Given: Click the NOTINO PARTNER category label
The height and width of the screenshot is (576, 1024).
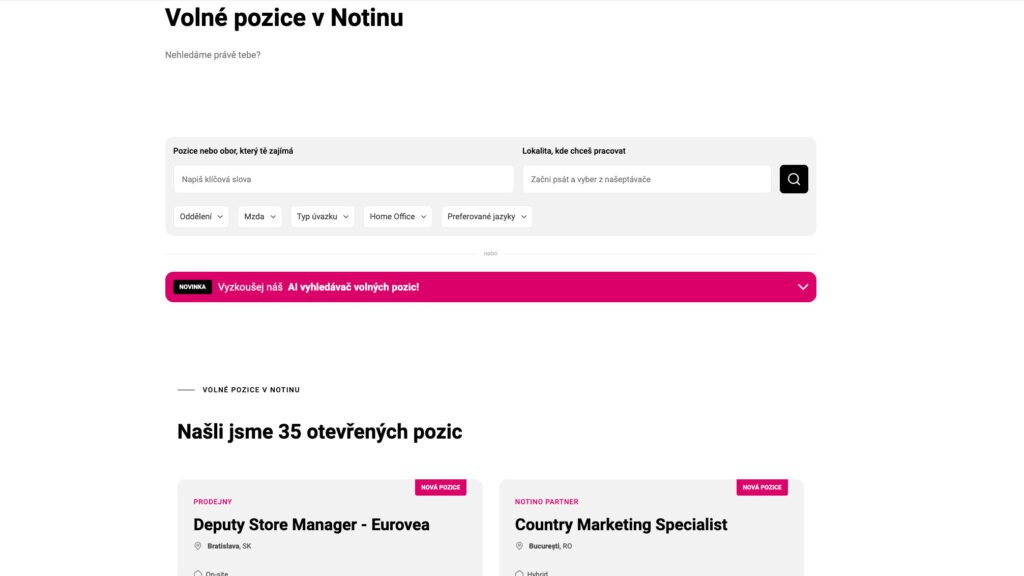Looking at the screenshot, I should click(545, 501).
